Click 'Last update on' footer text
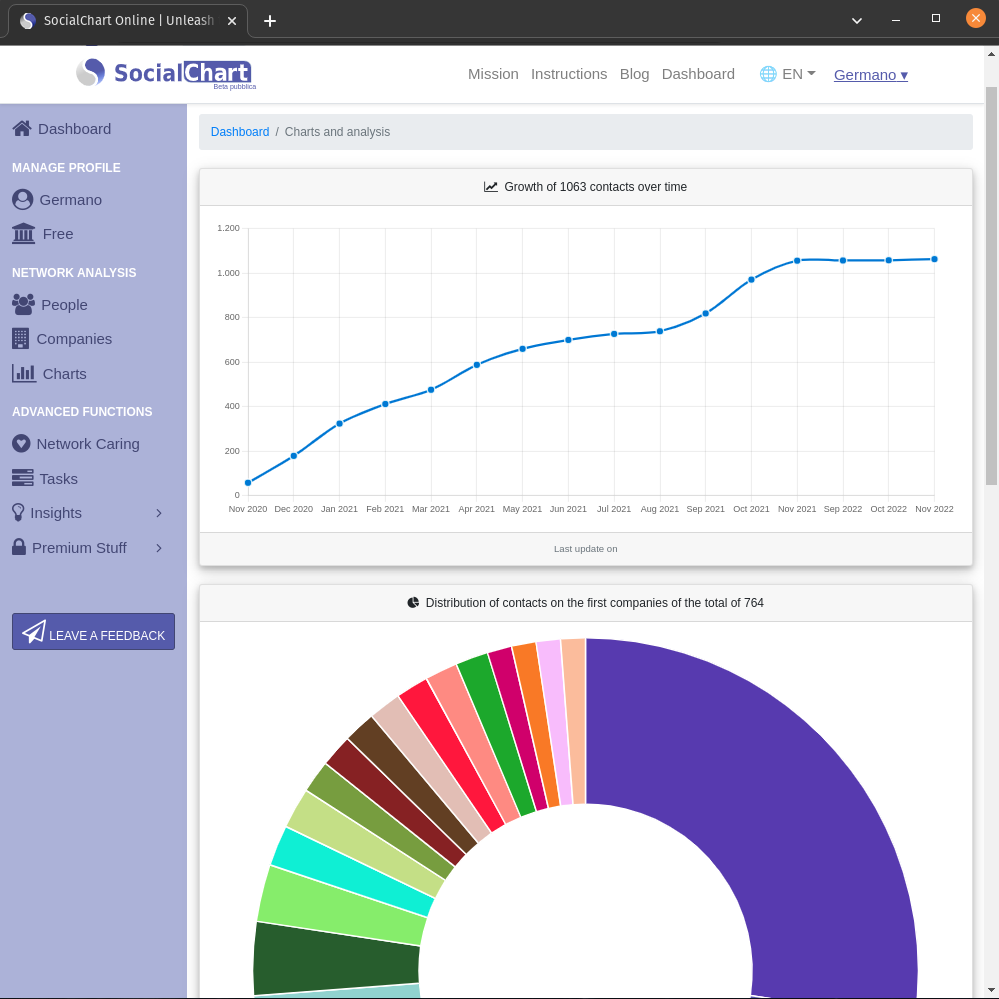999x999 pixels. pos(585,549)
